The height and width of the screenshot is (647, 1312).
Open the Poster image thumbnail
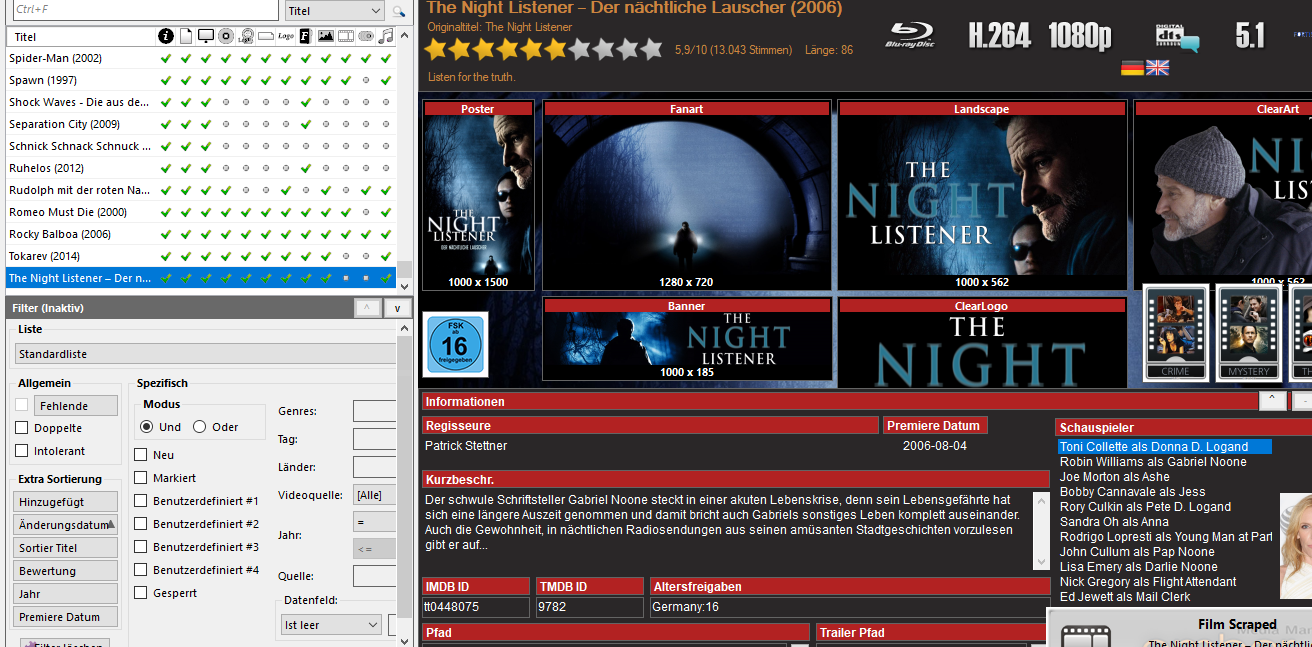pyautogui.click(x=478, y=195)
